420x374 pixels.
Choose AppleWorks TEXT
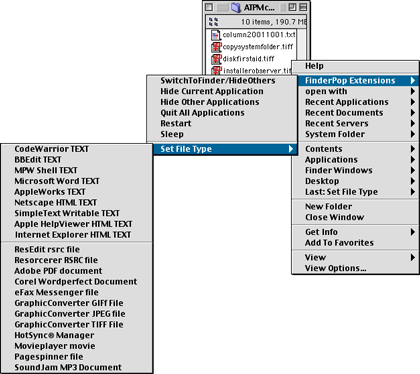tap(77, 192)
